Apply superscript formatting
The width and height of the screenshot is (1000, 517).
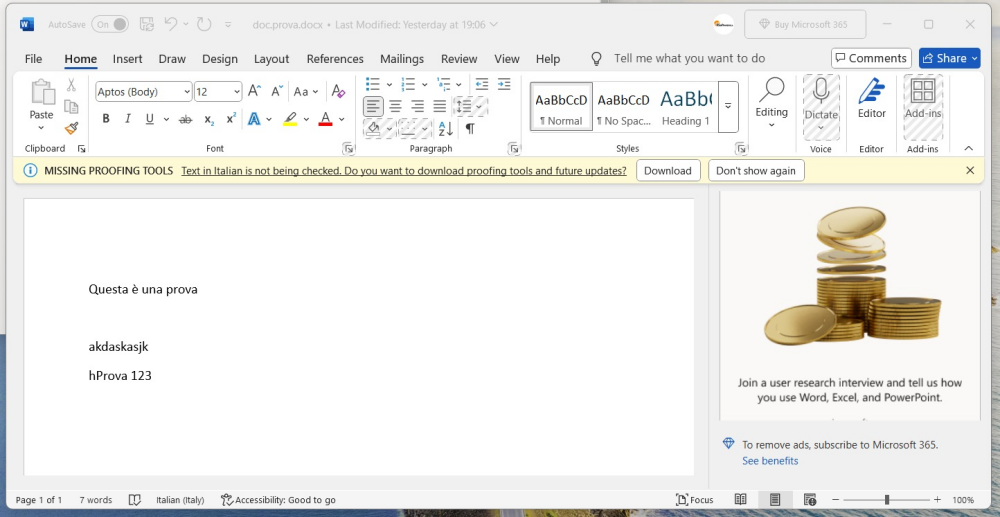coord(231,119)
